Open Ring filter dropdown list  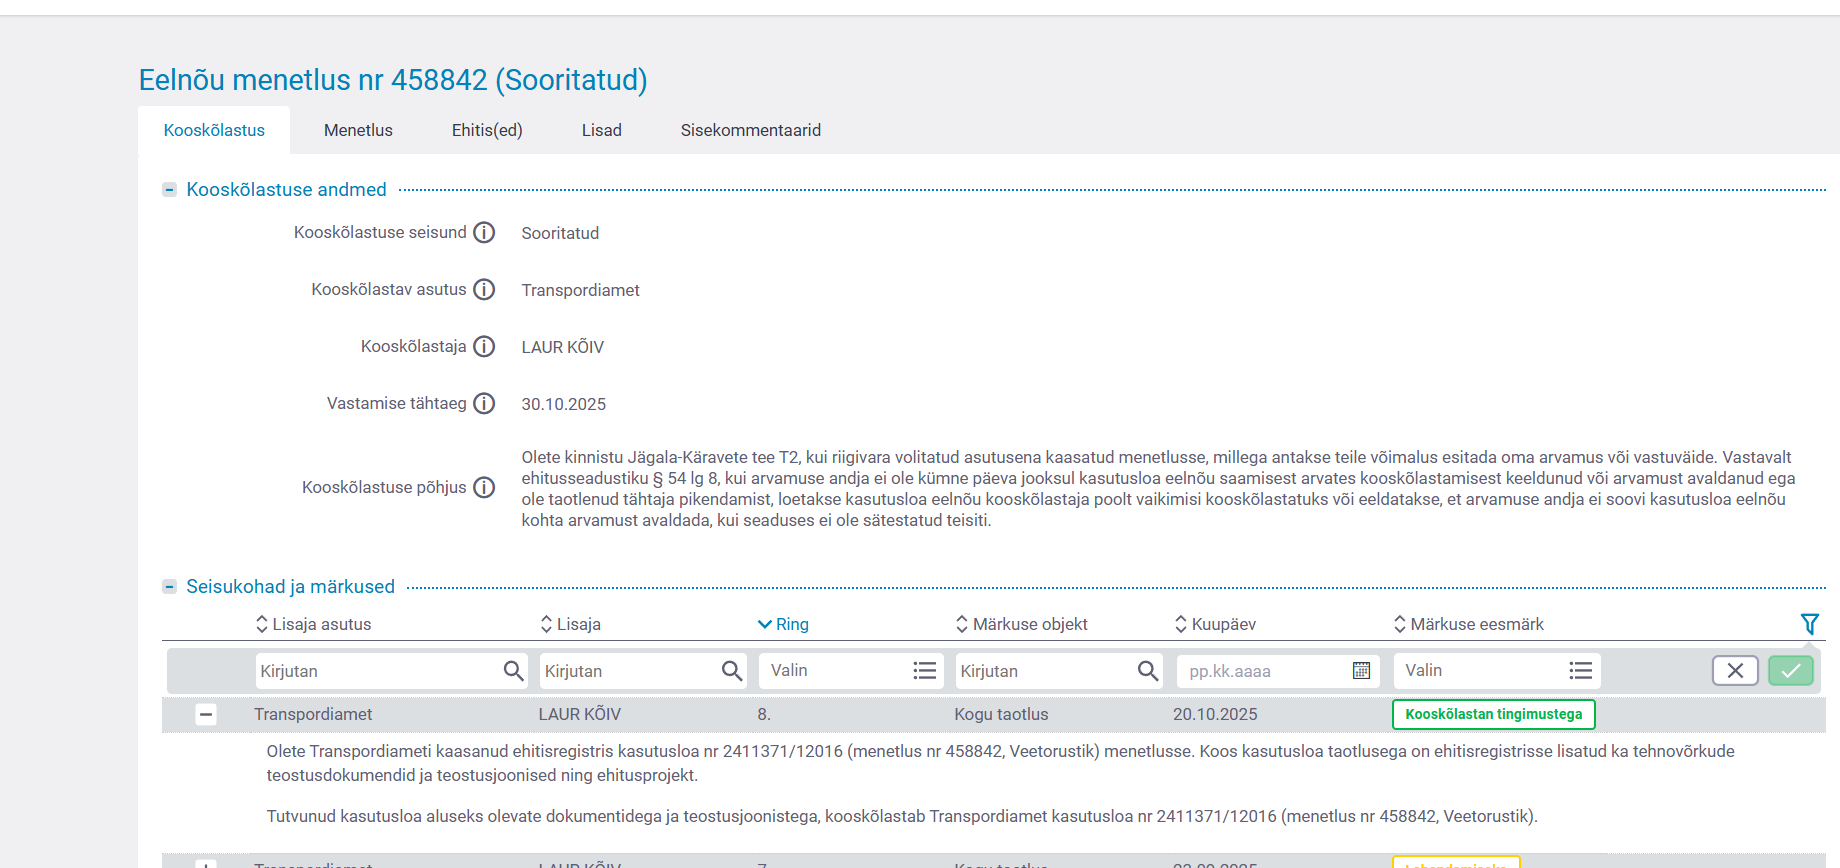(924, 671)
